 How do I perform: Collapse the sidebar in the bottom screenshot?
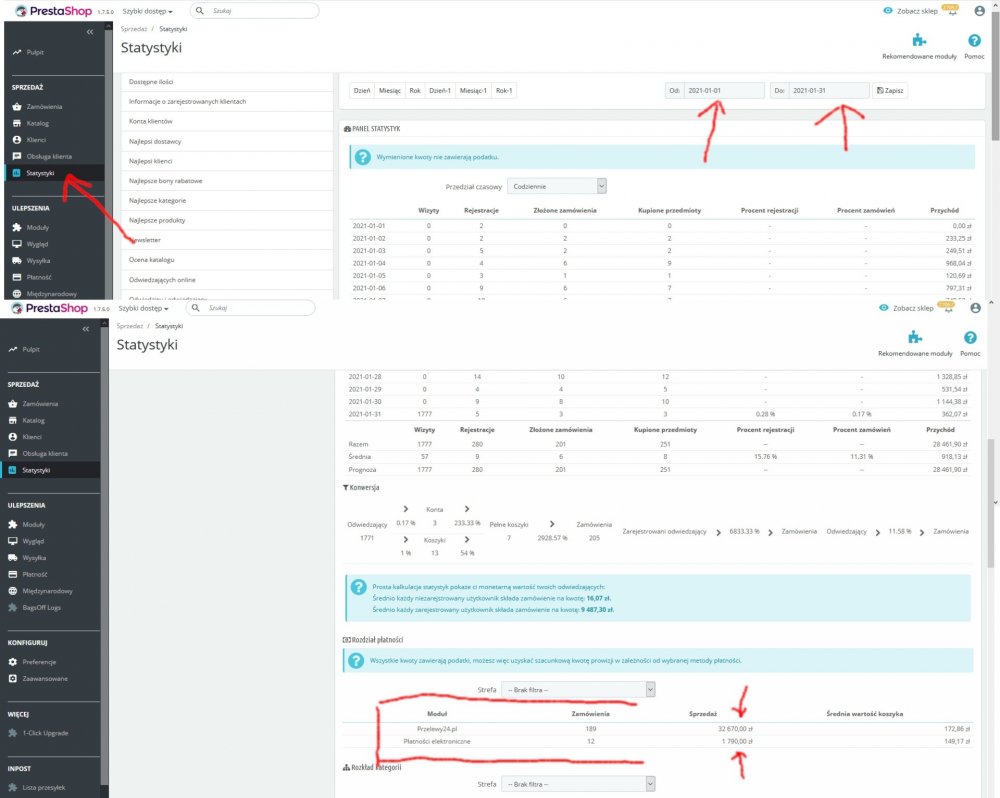pyautogui.click(x=85, y=329)
